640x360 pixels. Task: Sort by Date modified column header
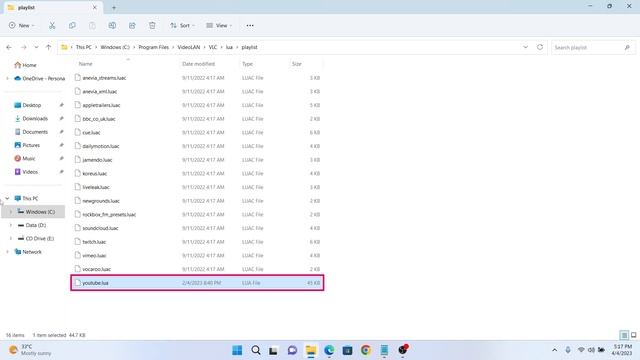pyautogui.click(x=198, y=64)
